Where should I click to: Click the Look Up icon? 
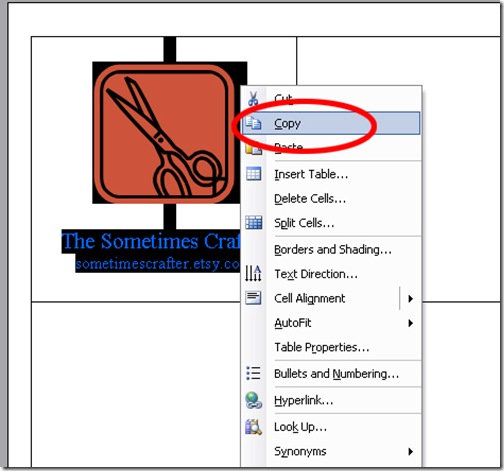click(253, 427)
